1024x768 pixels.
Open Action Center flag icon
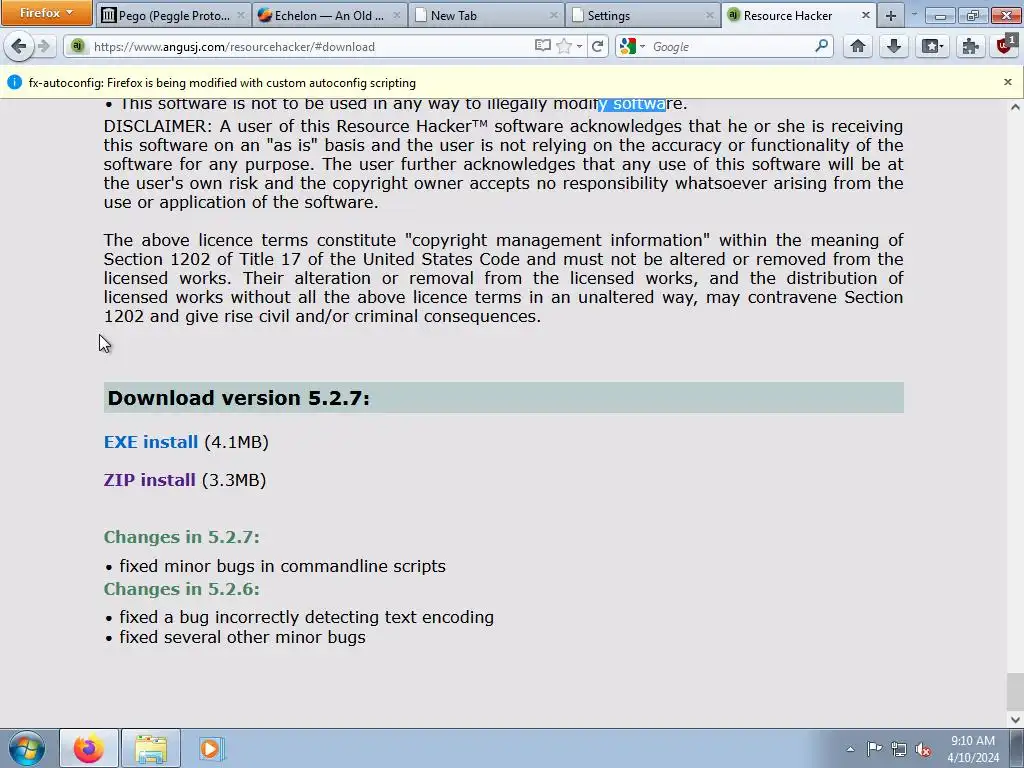click(874, 749)
